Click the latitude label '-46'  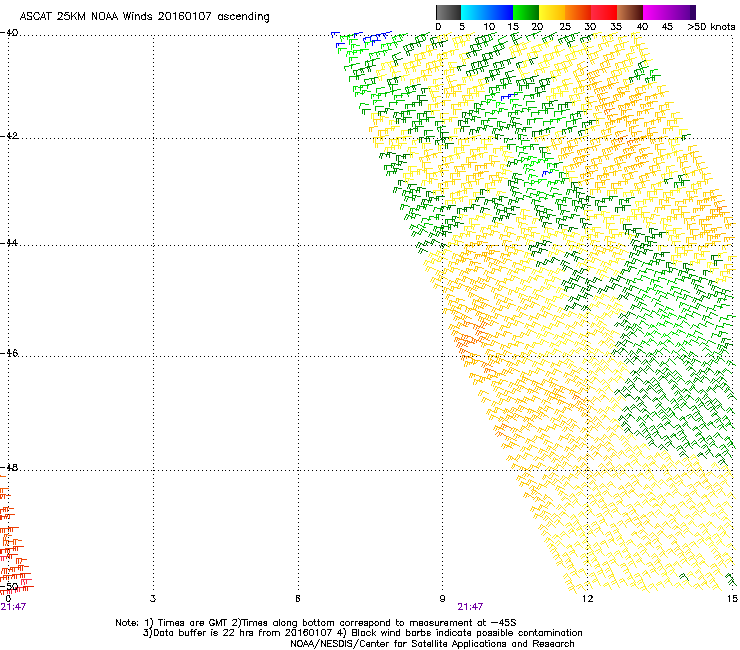click(x=9, y=354)
